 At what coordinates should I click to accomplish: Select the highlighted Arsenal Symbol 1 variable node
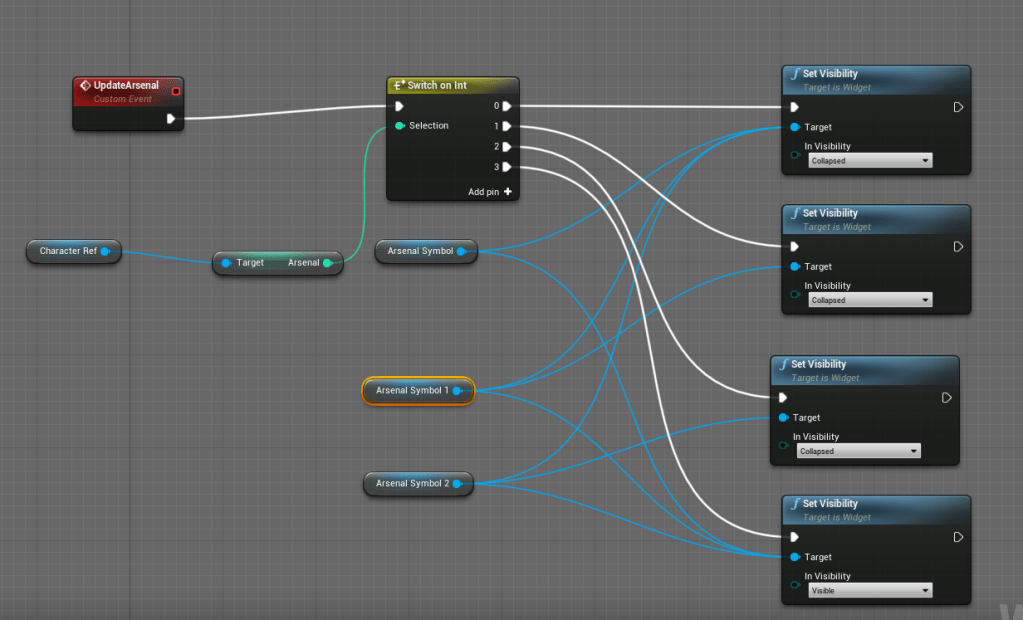[x=410, y=391]
